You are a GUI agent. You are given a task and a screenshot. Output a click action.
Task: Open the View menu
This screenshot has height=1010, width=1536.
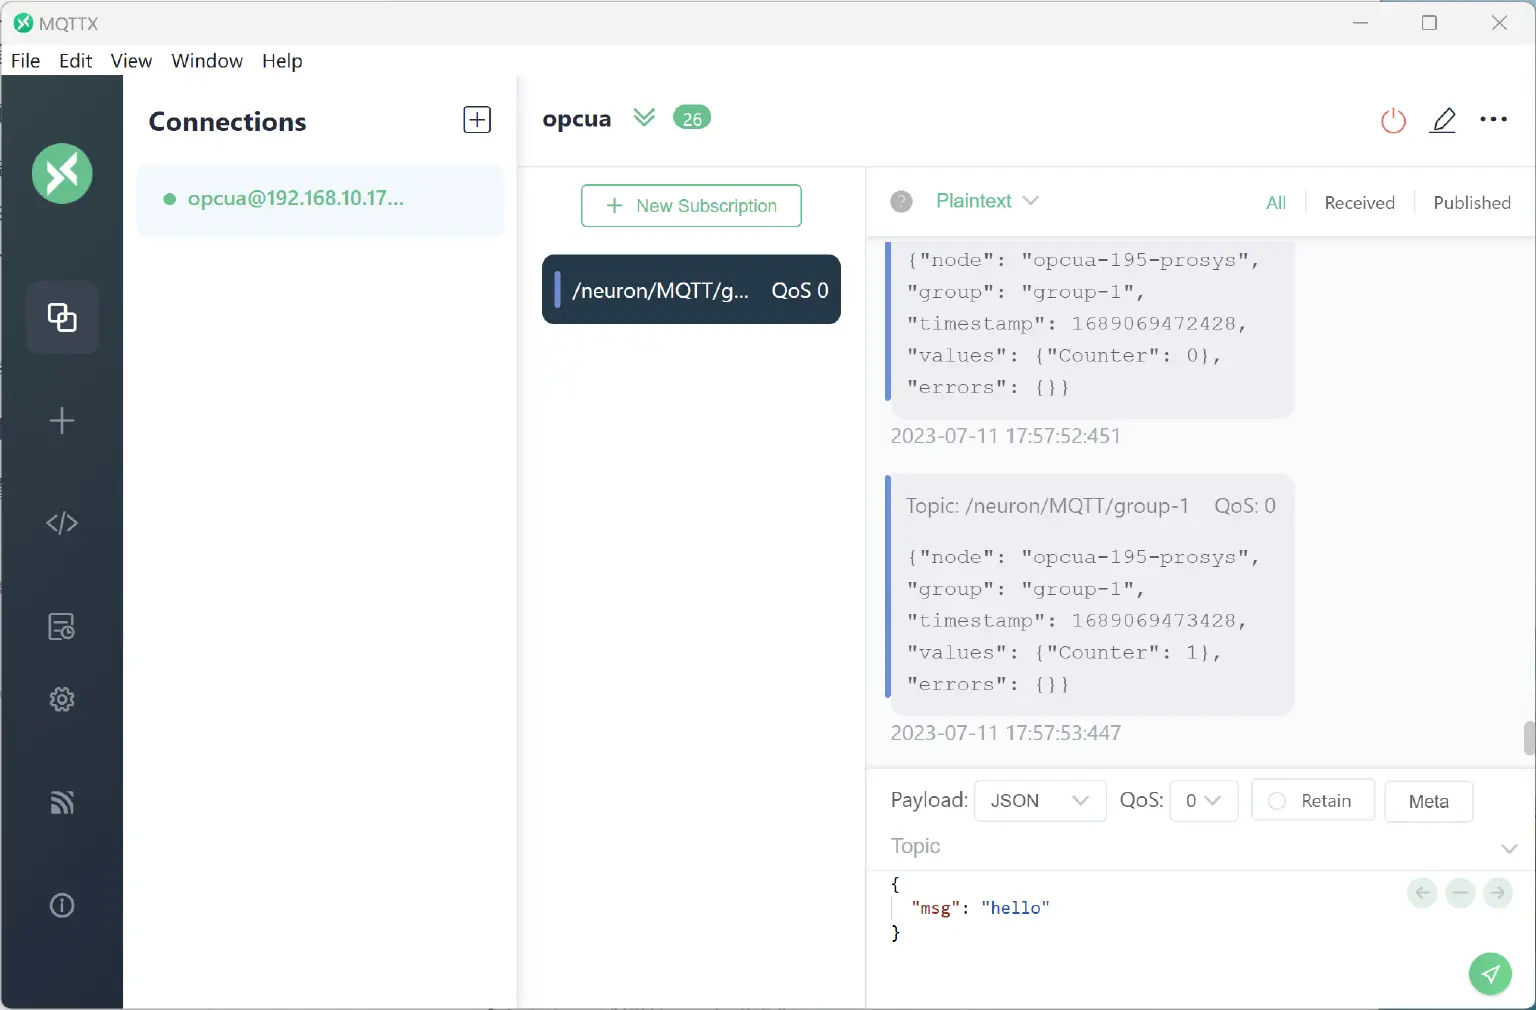pyautogui.click(x=131, y=61)
